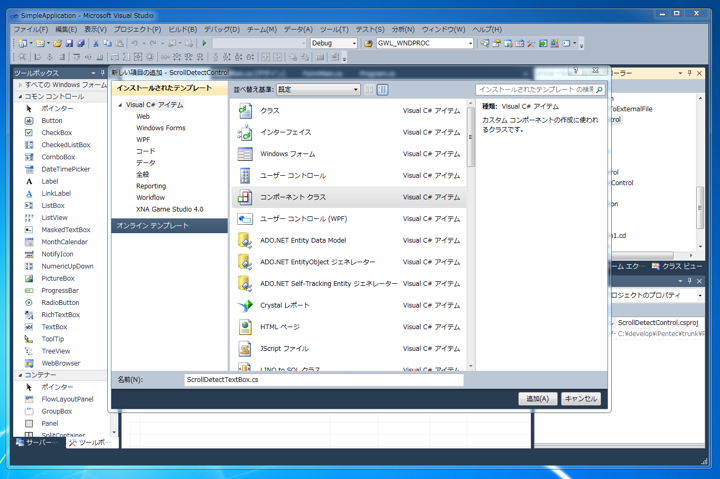Select the WPF category in tree
720x479 pixels.
(x=143, y=140)
